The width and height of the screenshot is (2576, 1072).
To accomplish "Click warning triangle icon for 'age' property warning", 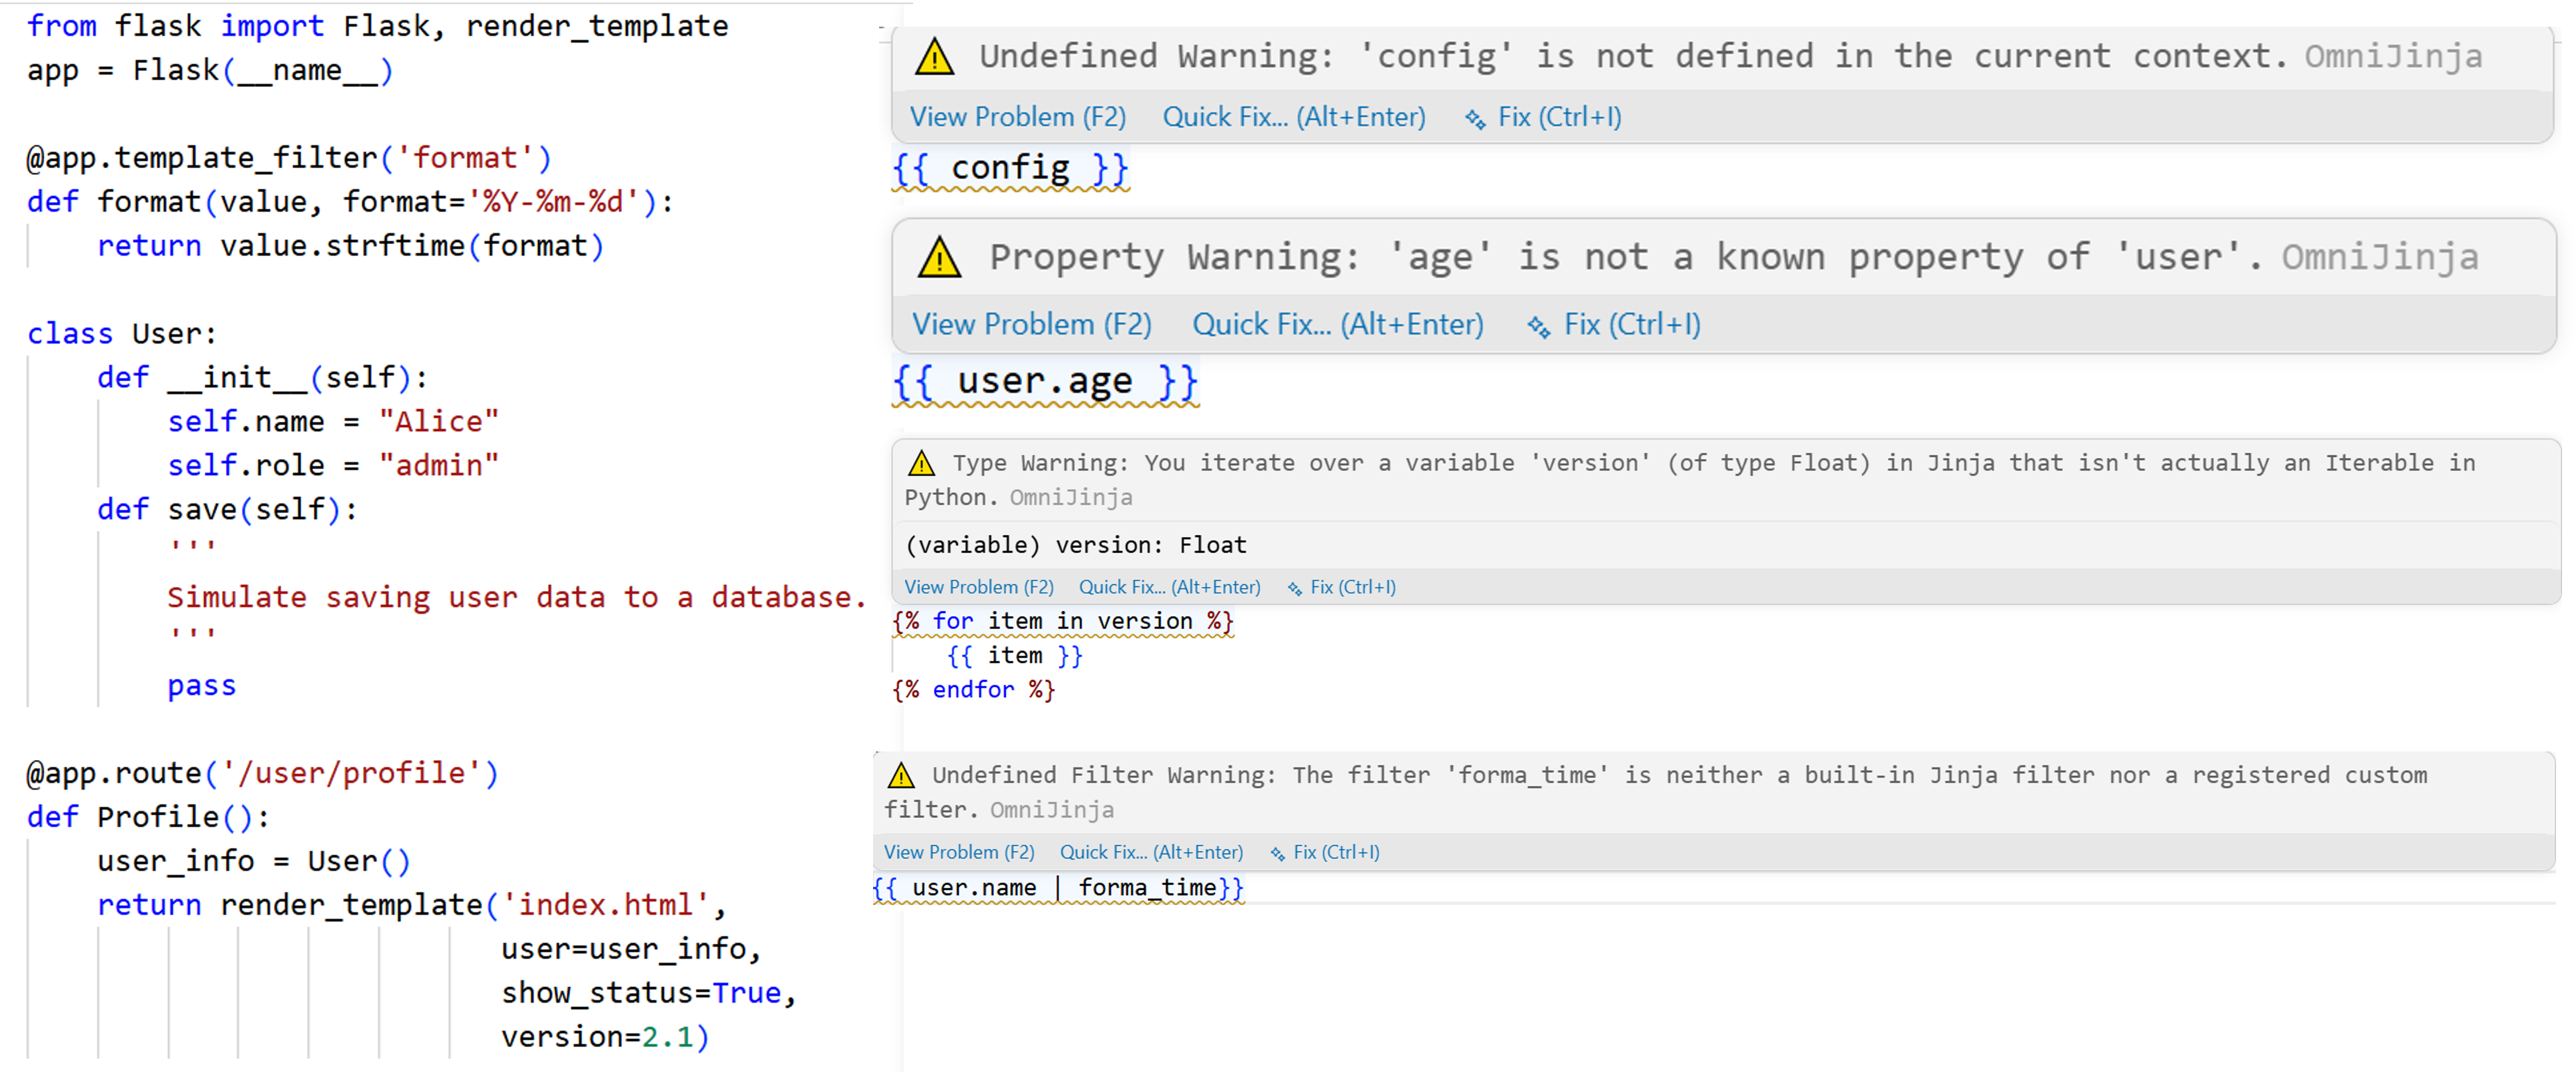I will (x=939, y=258).
